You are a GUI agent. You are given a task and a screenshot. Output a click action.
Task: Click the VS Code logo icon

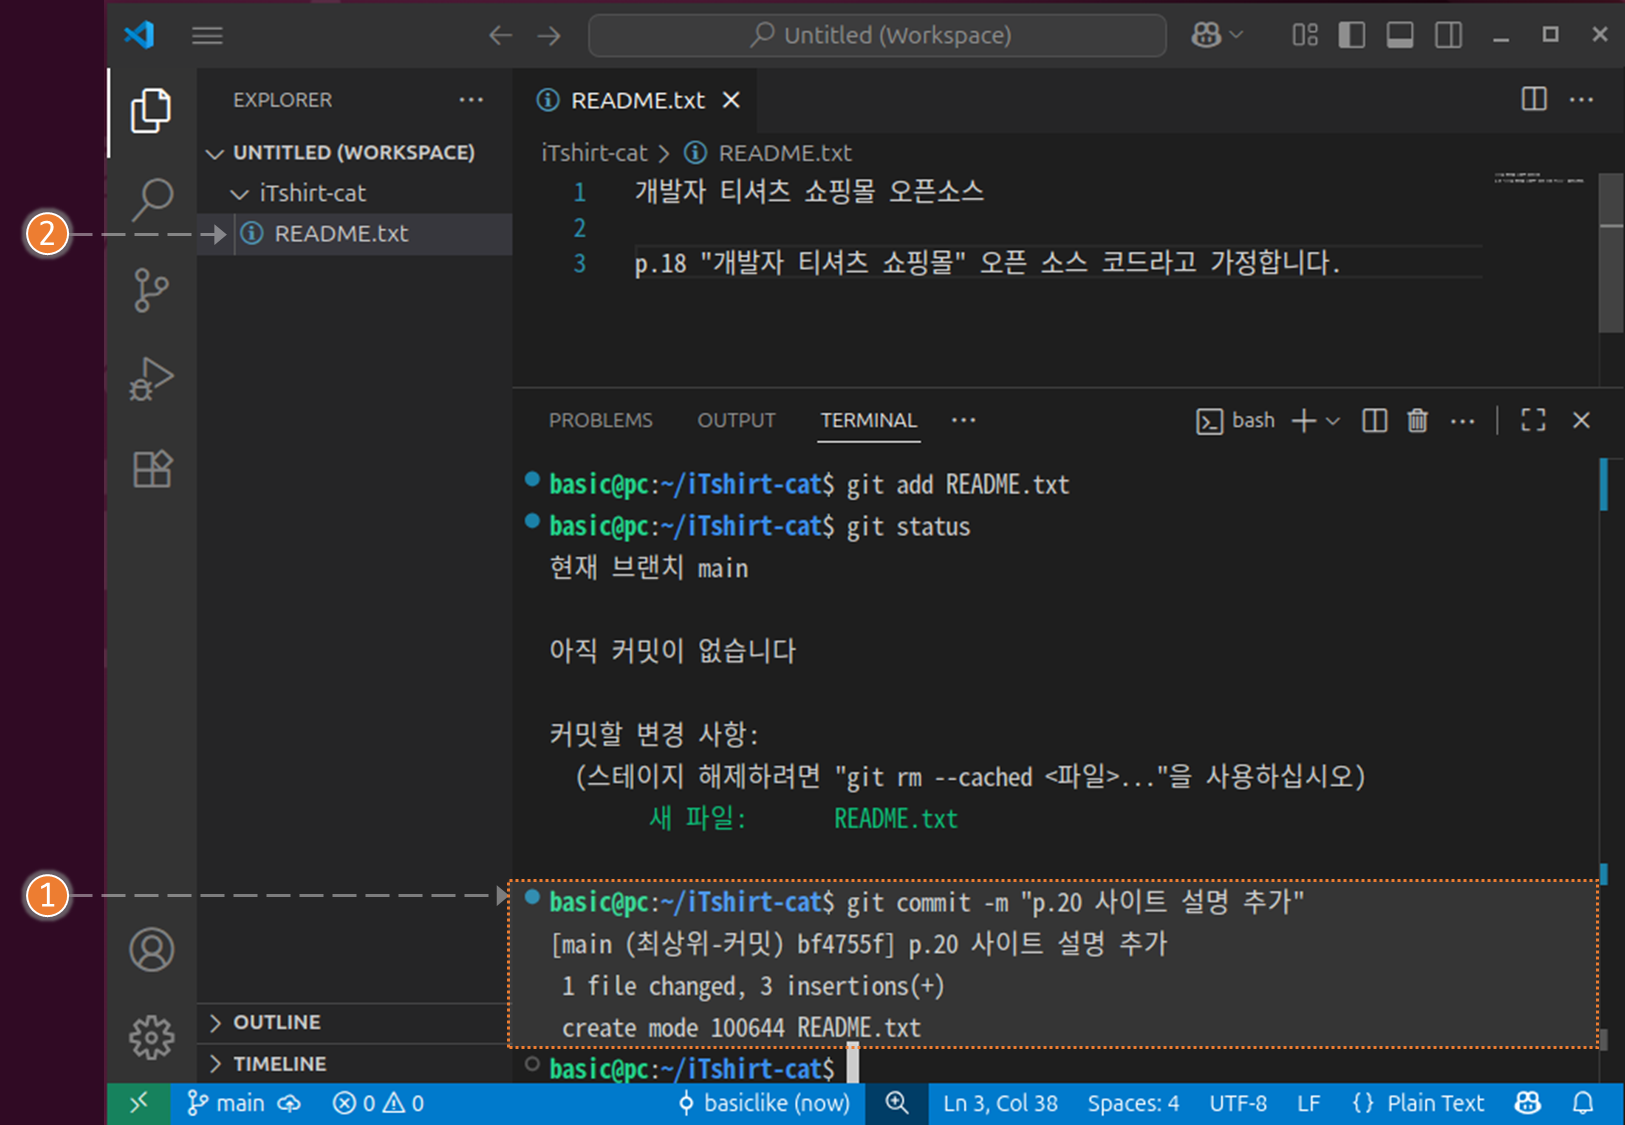(140, 35)
